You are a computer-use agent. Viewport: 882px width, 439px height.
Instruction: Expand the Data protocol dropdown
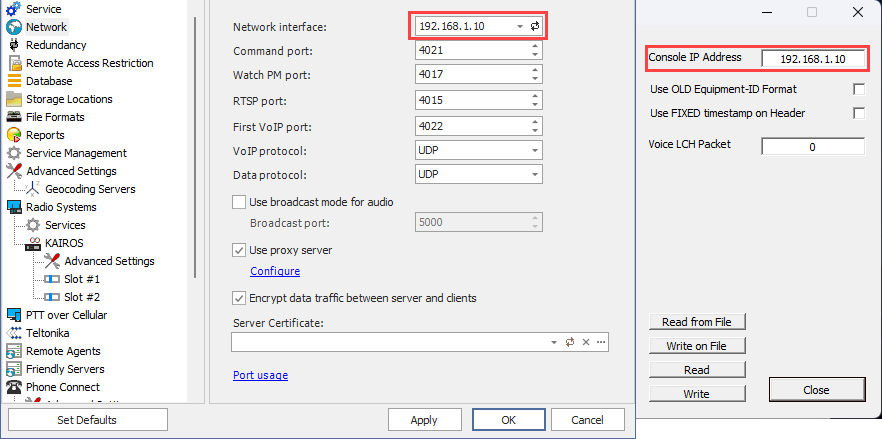tap(535, 174)
